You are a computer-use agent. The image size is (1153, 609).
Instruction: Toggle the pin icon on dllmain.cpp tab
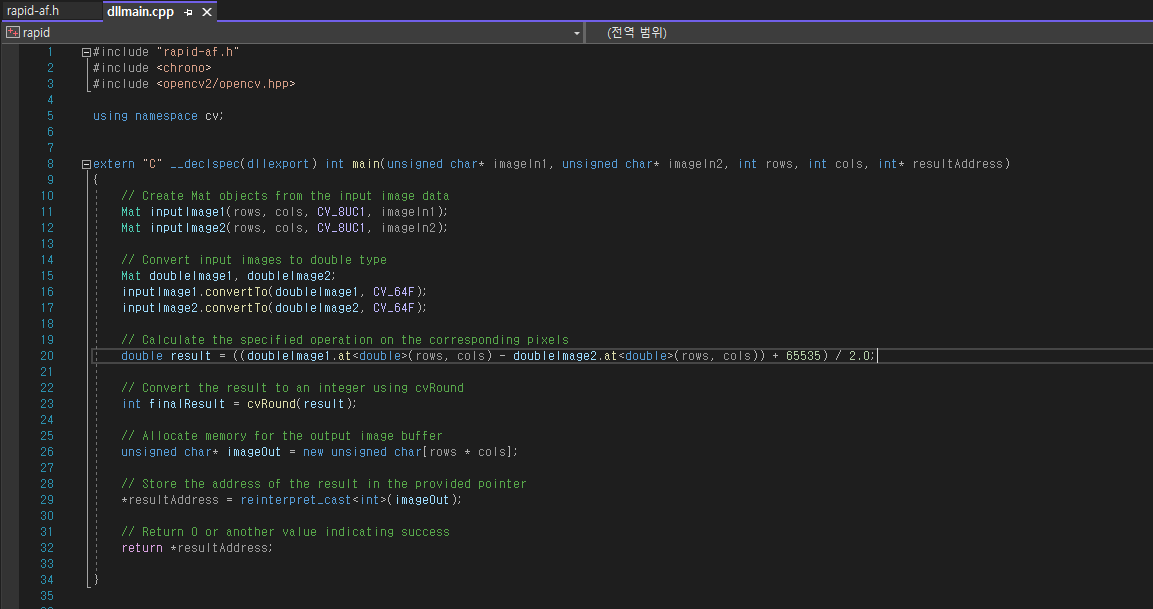(x=188, y=12)
